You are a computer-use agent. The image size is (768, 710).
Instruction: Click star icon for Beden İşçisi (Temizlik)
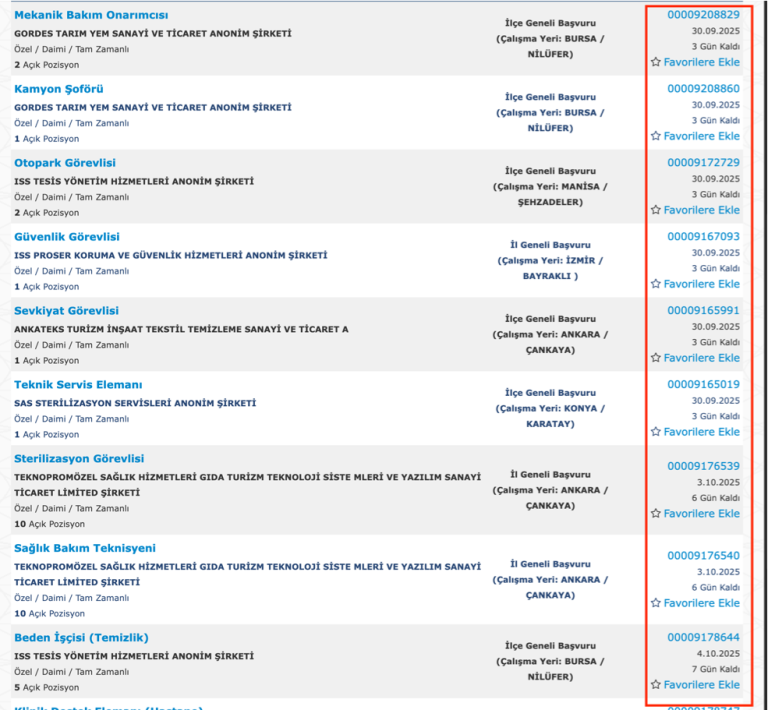click(656, 684)
